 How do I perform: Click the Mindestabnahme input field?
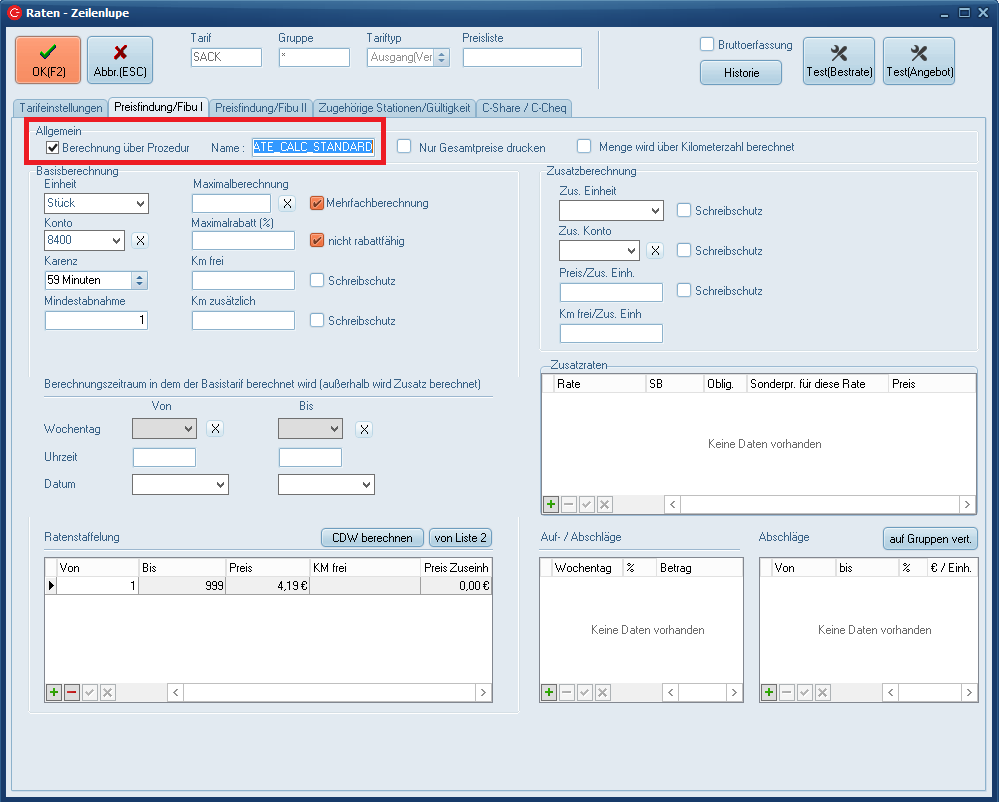tap(96, 320)
